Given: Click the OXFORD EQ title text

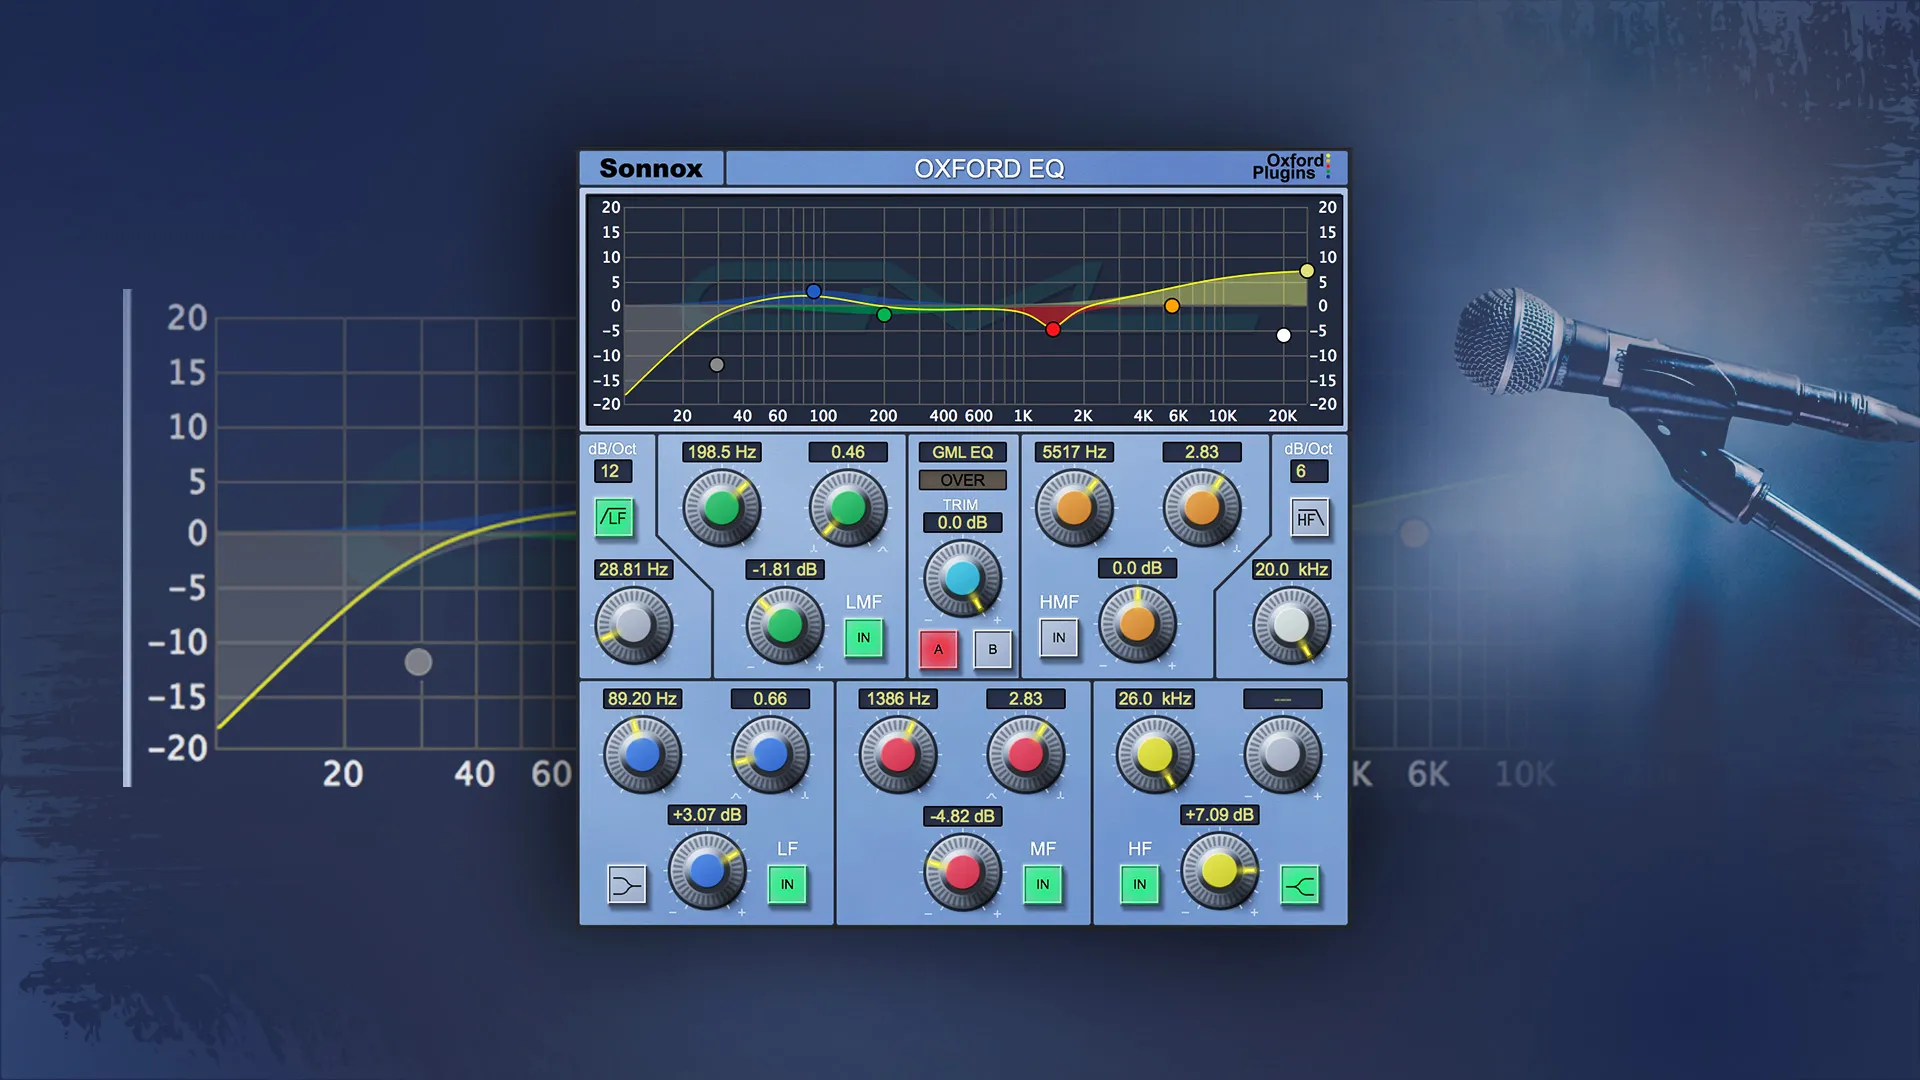Looking at the screenshot, I should tap(990, 169).
